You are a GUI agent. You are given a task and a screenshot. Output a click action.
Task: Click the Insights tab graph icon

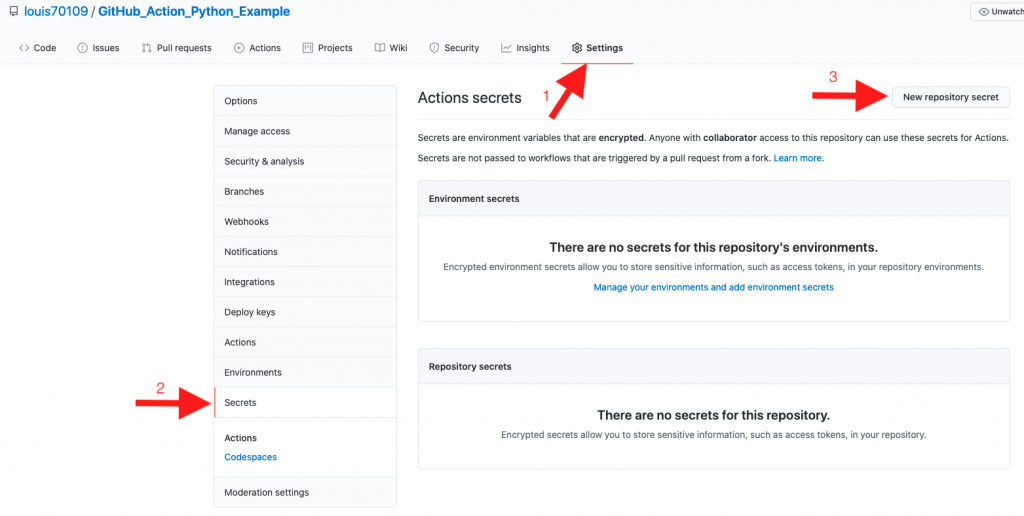point(506,48)
